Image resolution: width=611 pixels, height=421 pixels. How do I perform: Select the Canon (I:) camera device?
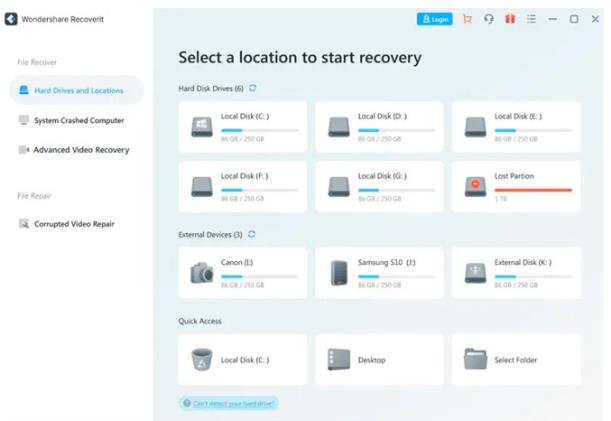point(240,272)
